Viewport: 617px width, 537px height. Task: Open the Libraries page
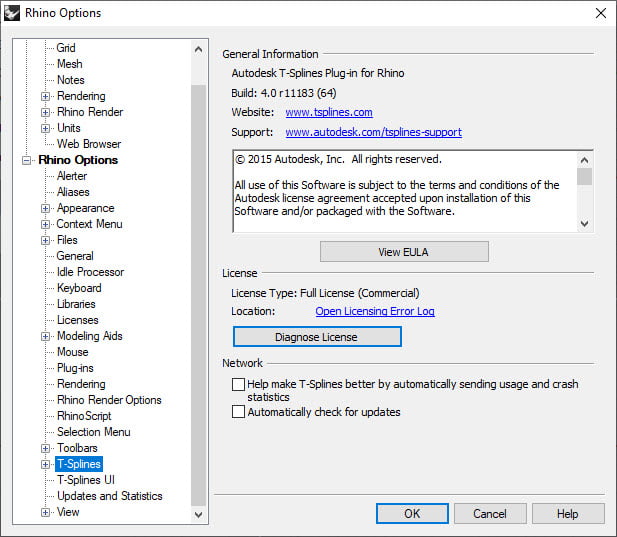point(76,304)
